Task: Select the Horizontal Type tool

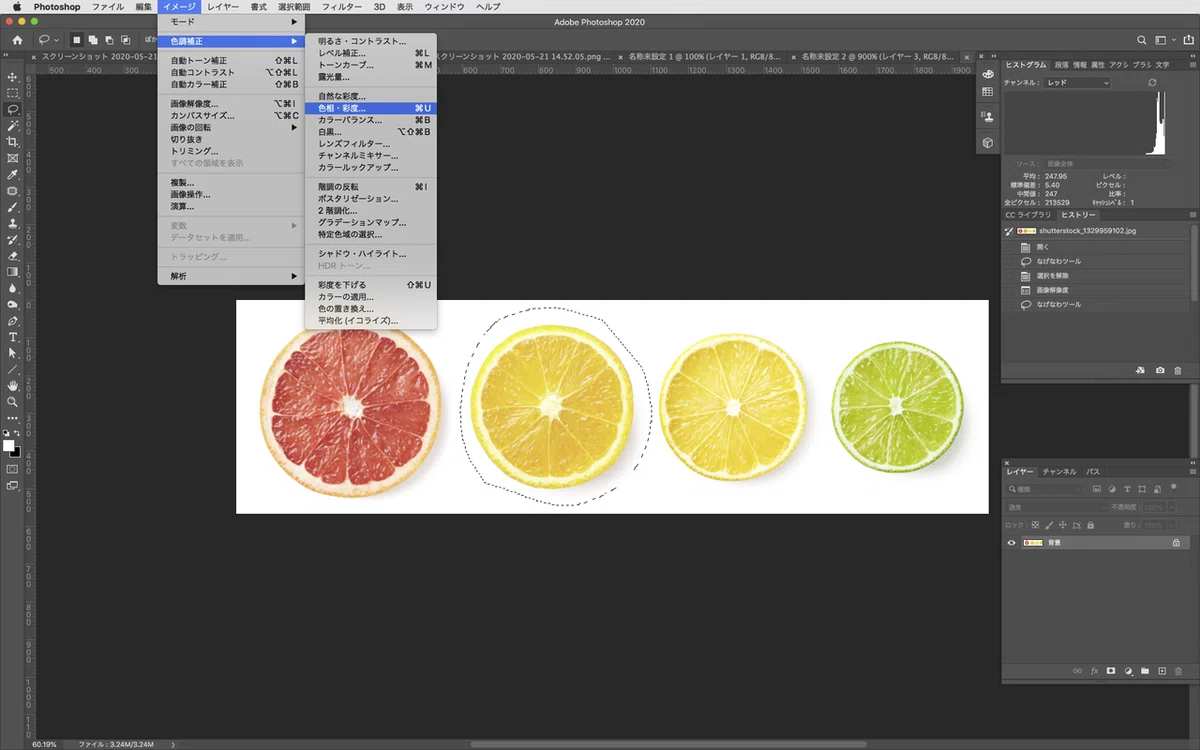Action: pyautogui.click(x=13, y=337)
